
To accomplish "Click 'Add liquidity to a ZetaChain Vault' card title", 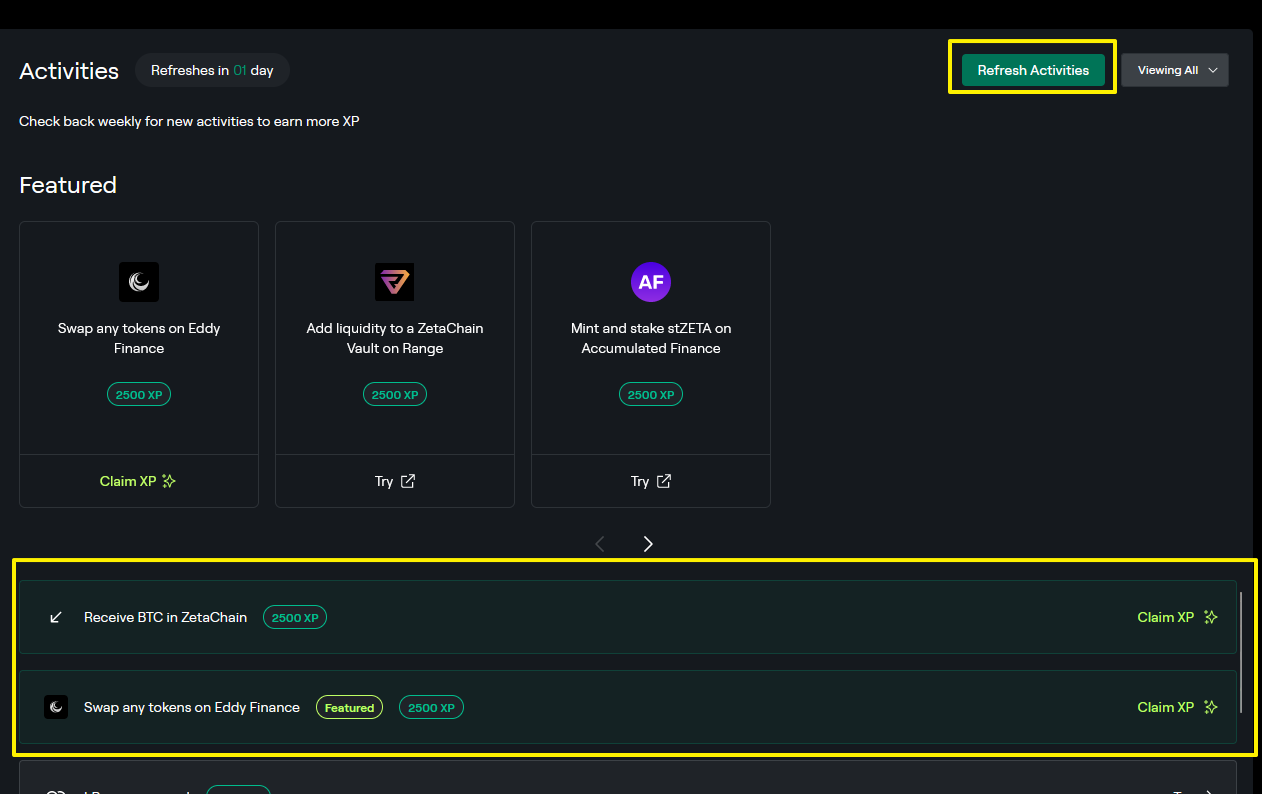I will coord(395,338).
